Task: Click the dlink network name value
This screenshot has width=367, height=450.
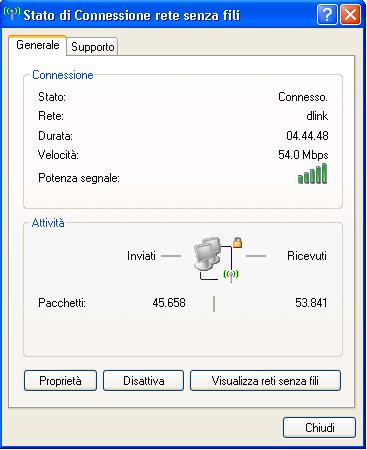Action: pos(317,116)
